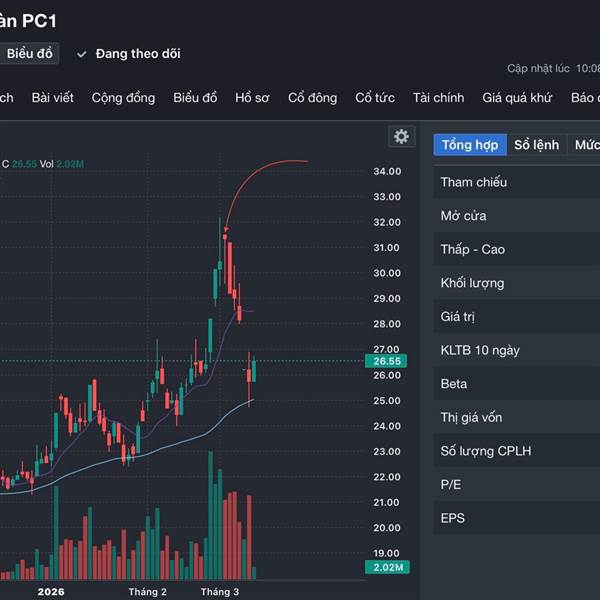Image resolution: width=600 pixels, height=600 pixels.
Task: Click Tháng 2 marker on time axis
Action: pyautogui.click(x=148, y=592)
